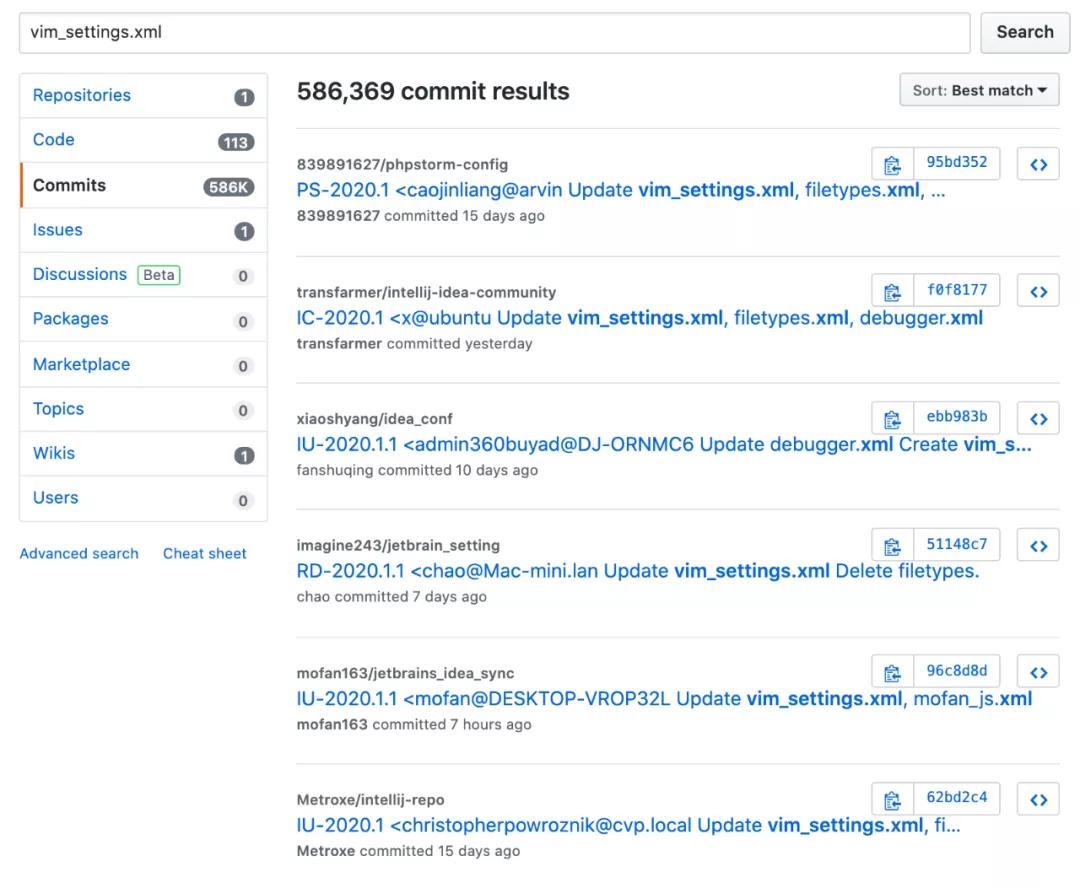This screenshot has height=888, width=1080.
Task: Open the Sort: Best match dropdown
Action: point(979,91)
